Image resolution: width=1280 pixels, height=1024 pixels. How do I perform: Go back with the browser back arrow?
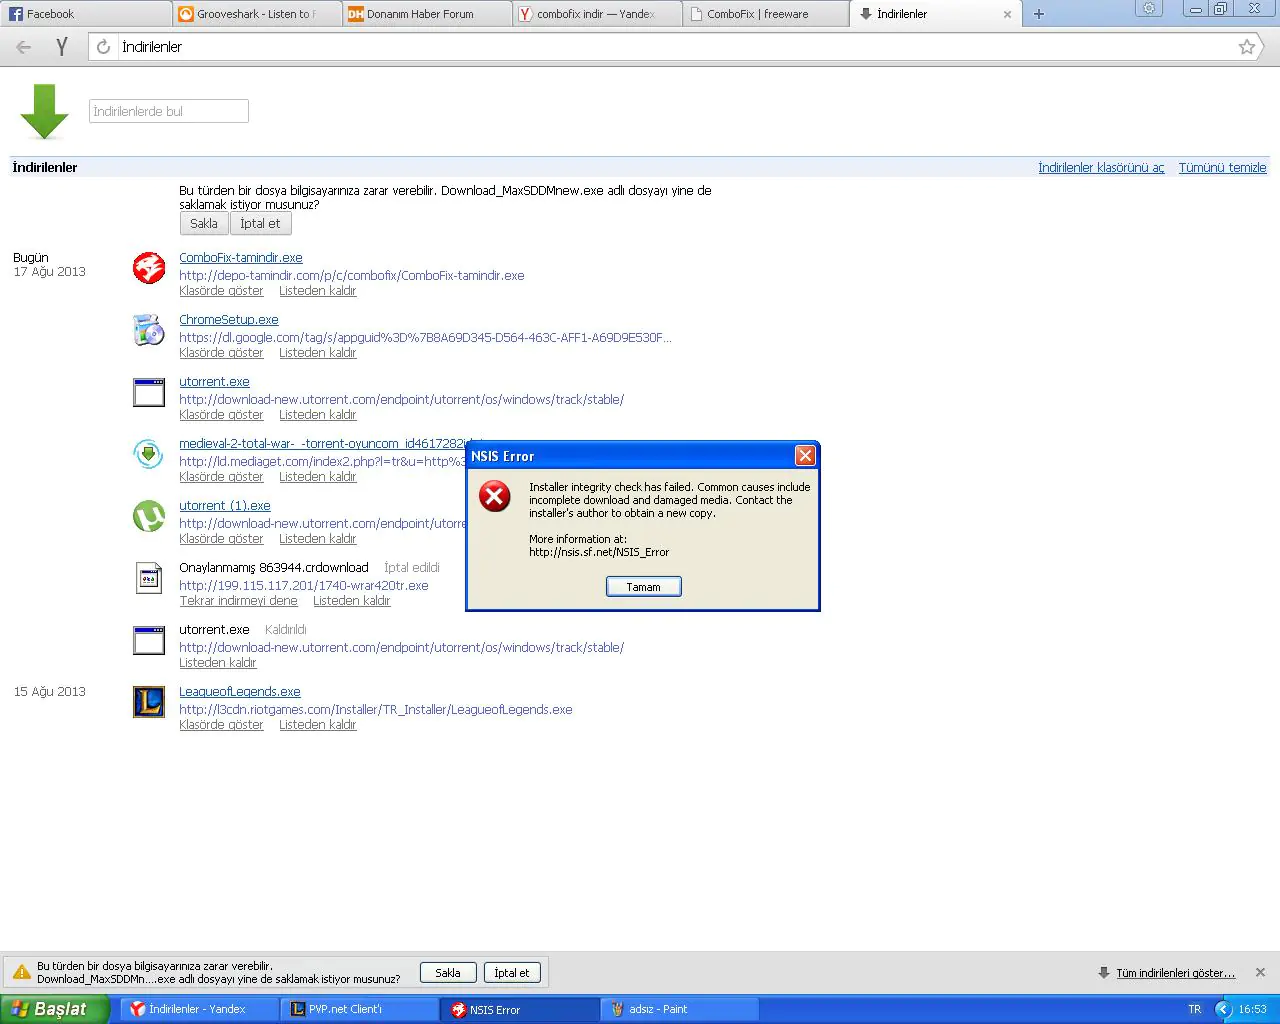pos(24,47)
